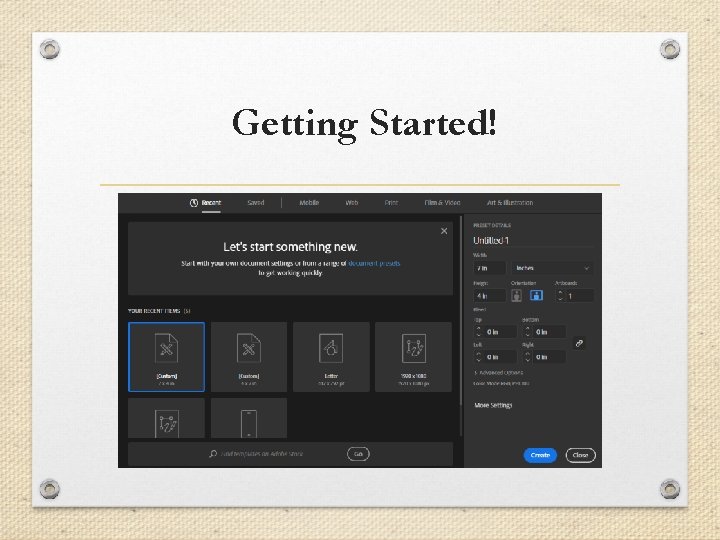The width and height of the screenshot is (720, 540).
Task: Click the Left bleed stepper arrows
Action: [478, 357]
